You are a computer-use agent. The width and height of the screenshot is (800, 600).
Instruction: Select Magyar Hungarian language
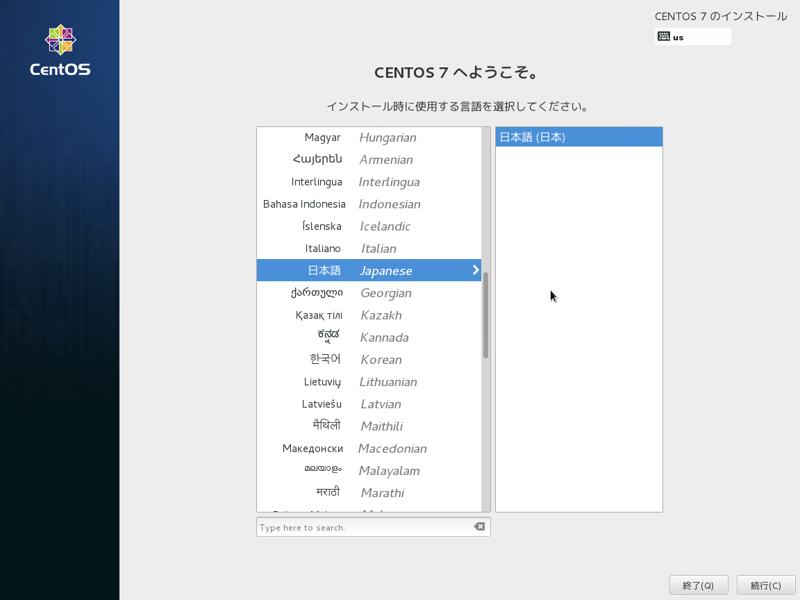369,137
